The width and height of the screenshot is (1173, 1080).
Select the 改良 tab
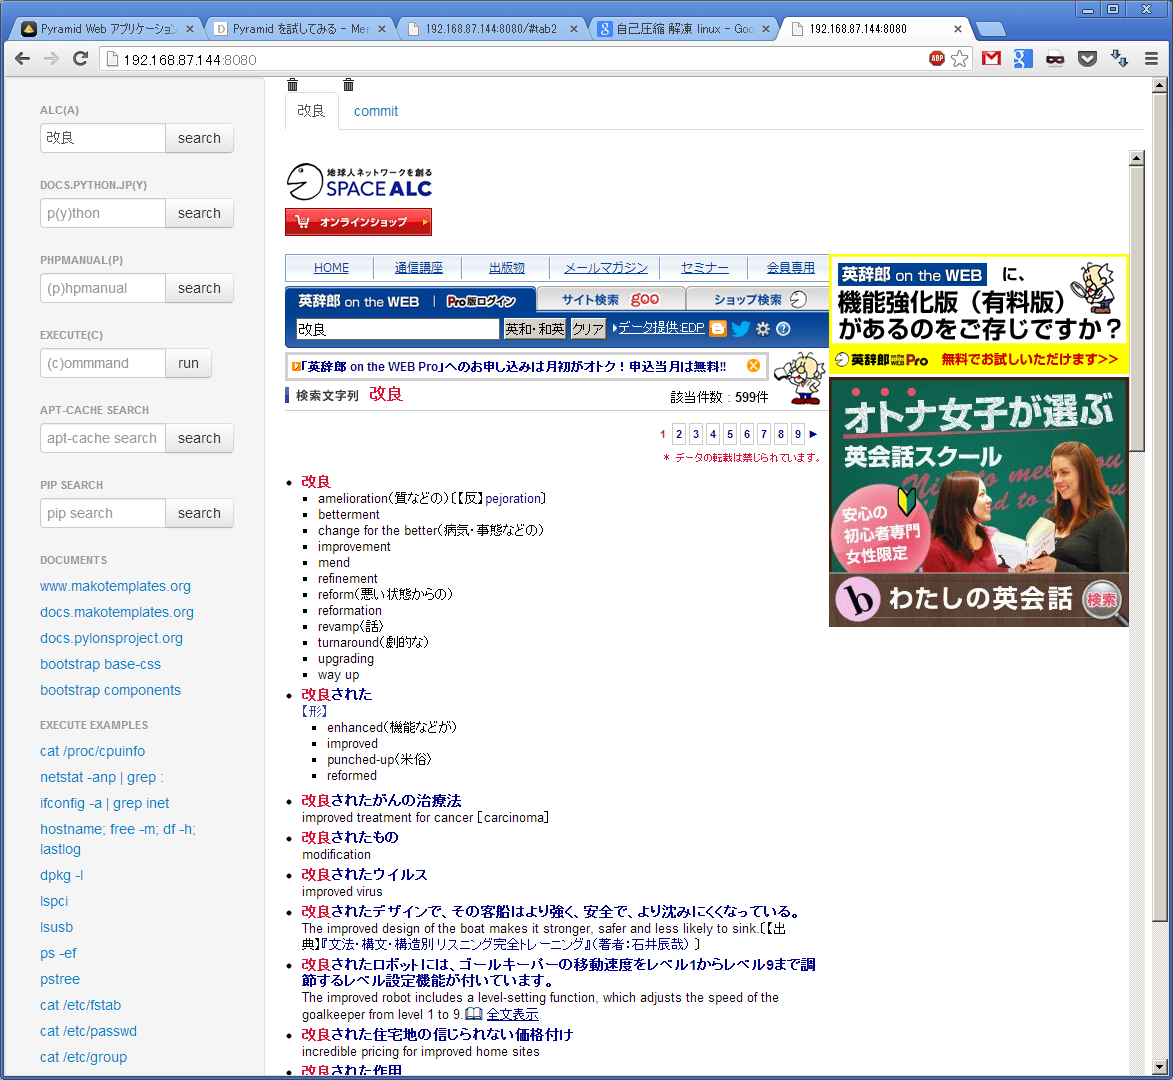(311, 111)
